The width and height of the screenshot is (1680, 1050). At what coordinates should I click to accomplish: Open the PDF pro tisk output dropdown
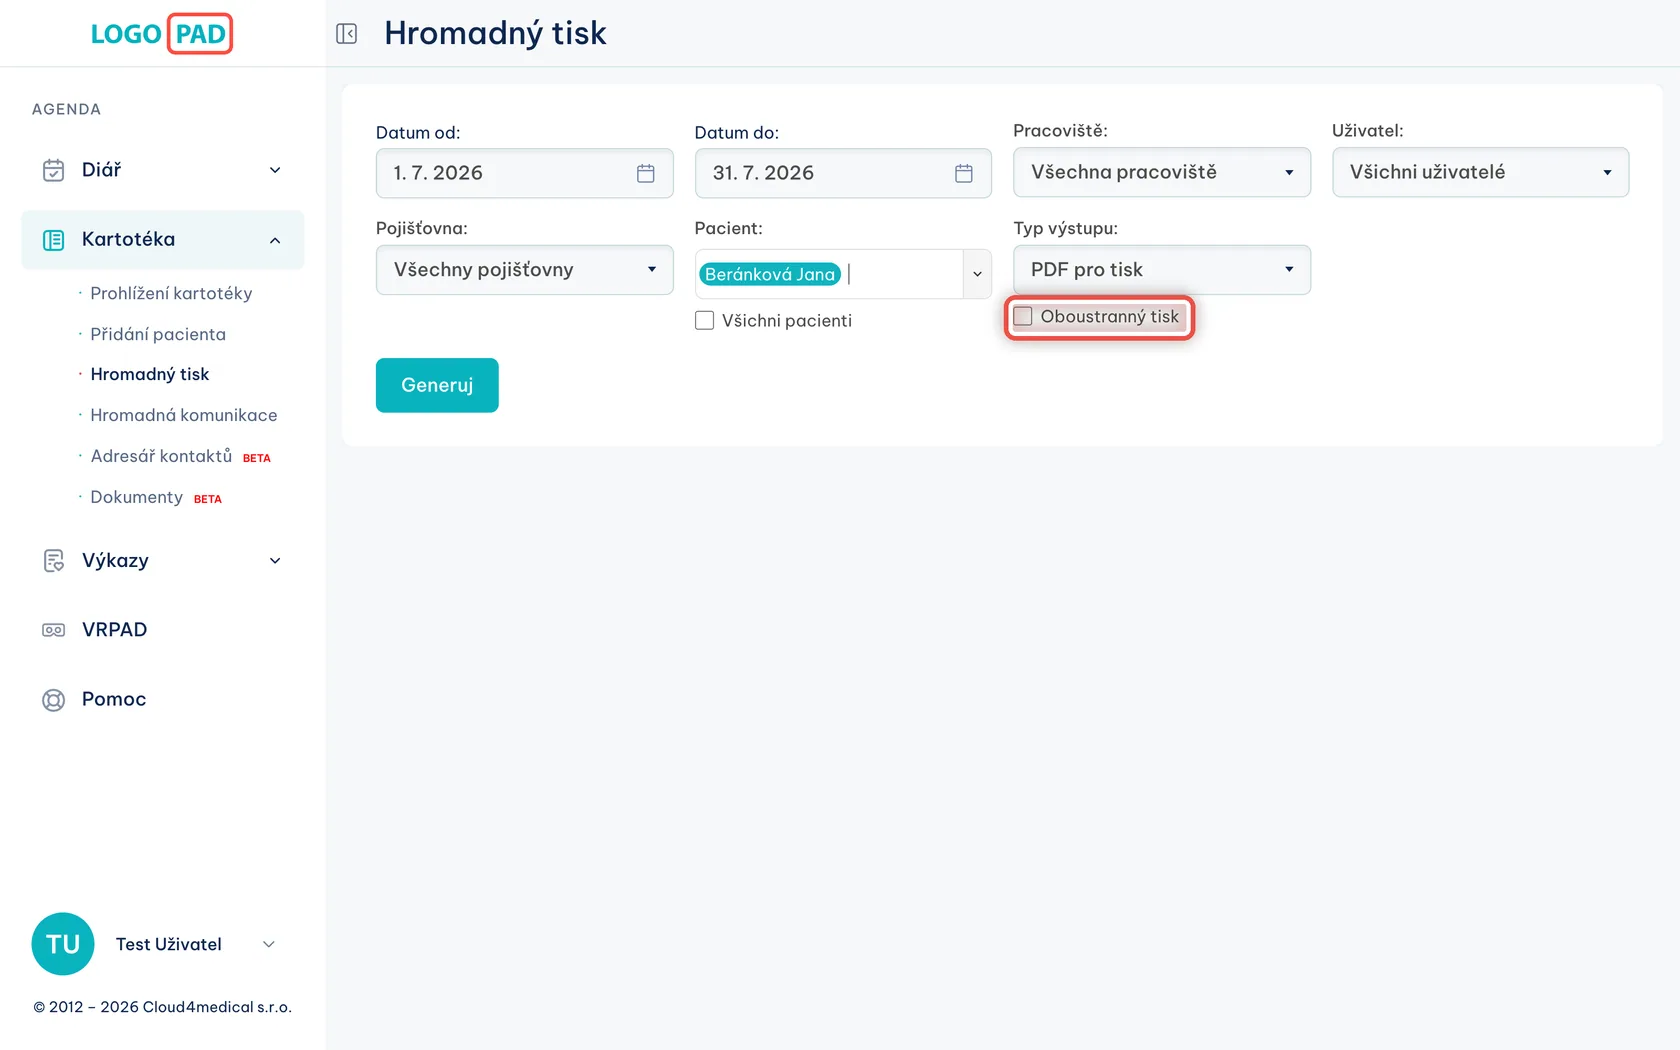[x=1162, y=270]
